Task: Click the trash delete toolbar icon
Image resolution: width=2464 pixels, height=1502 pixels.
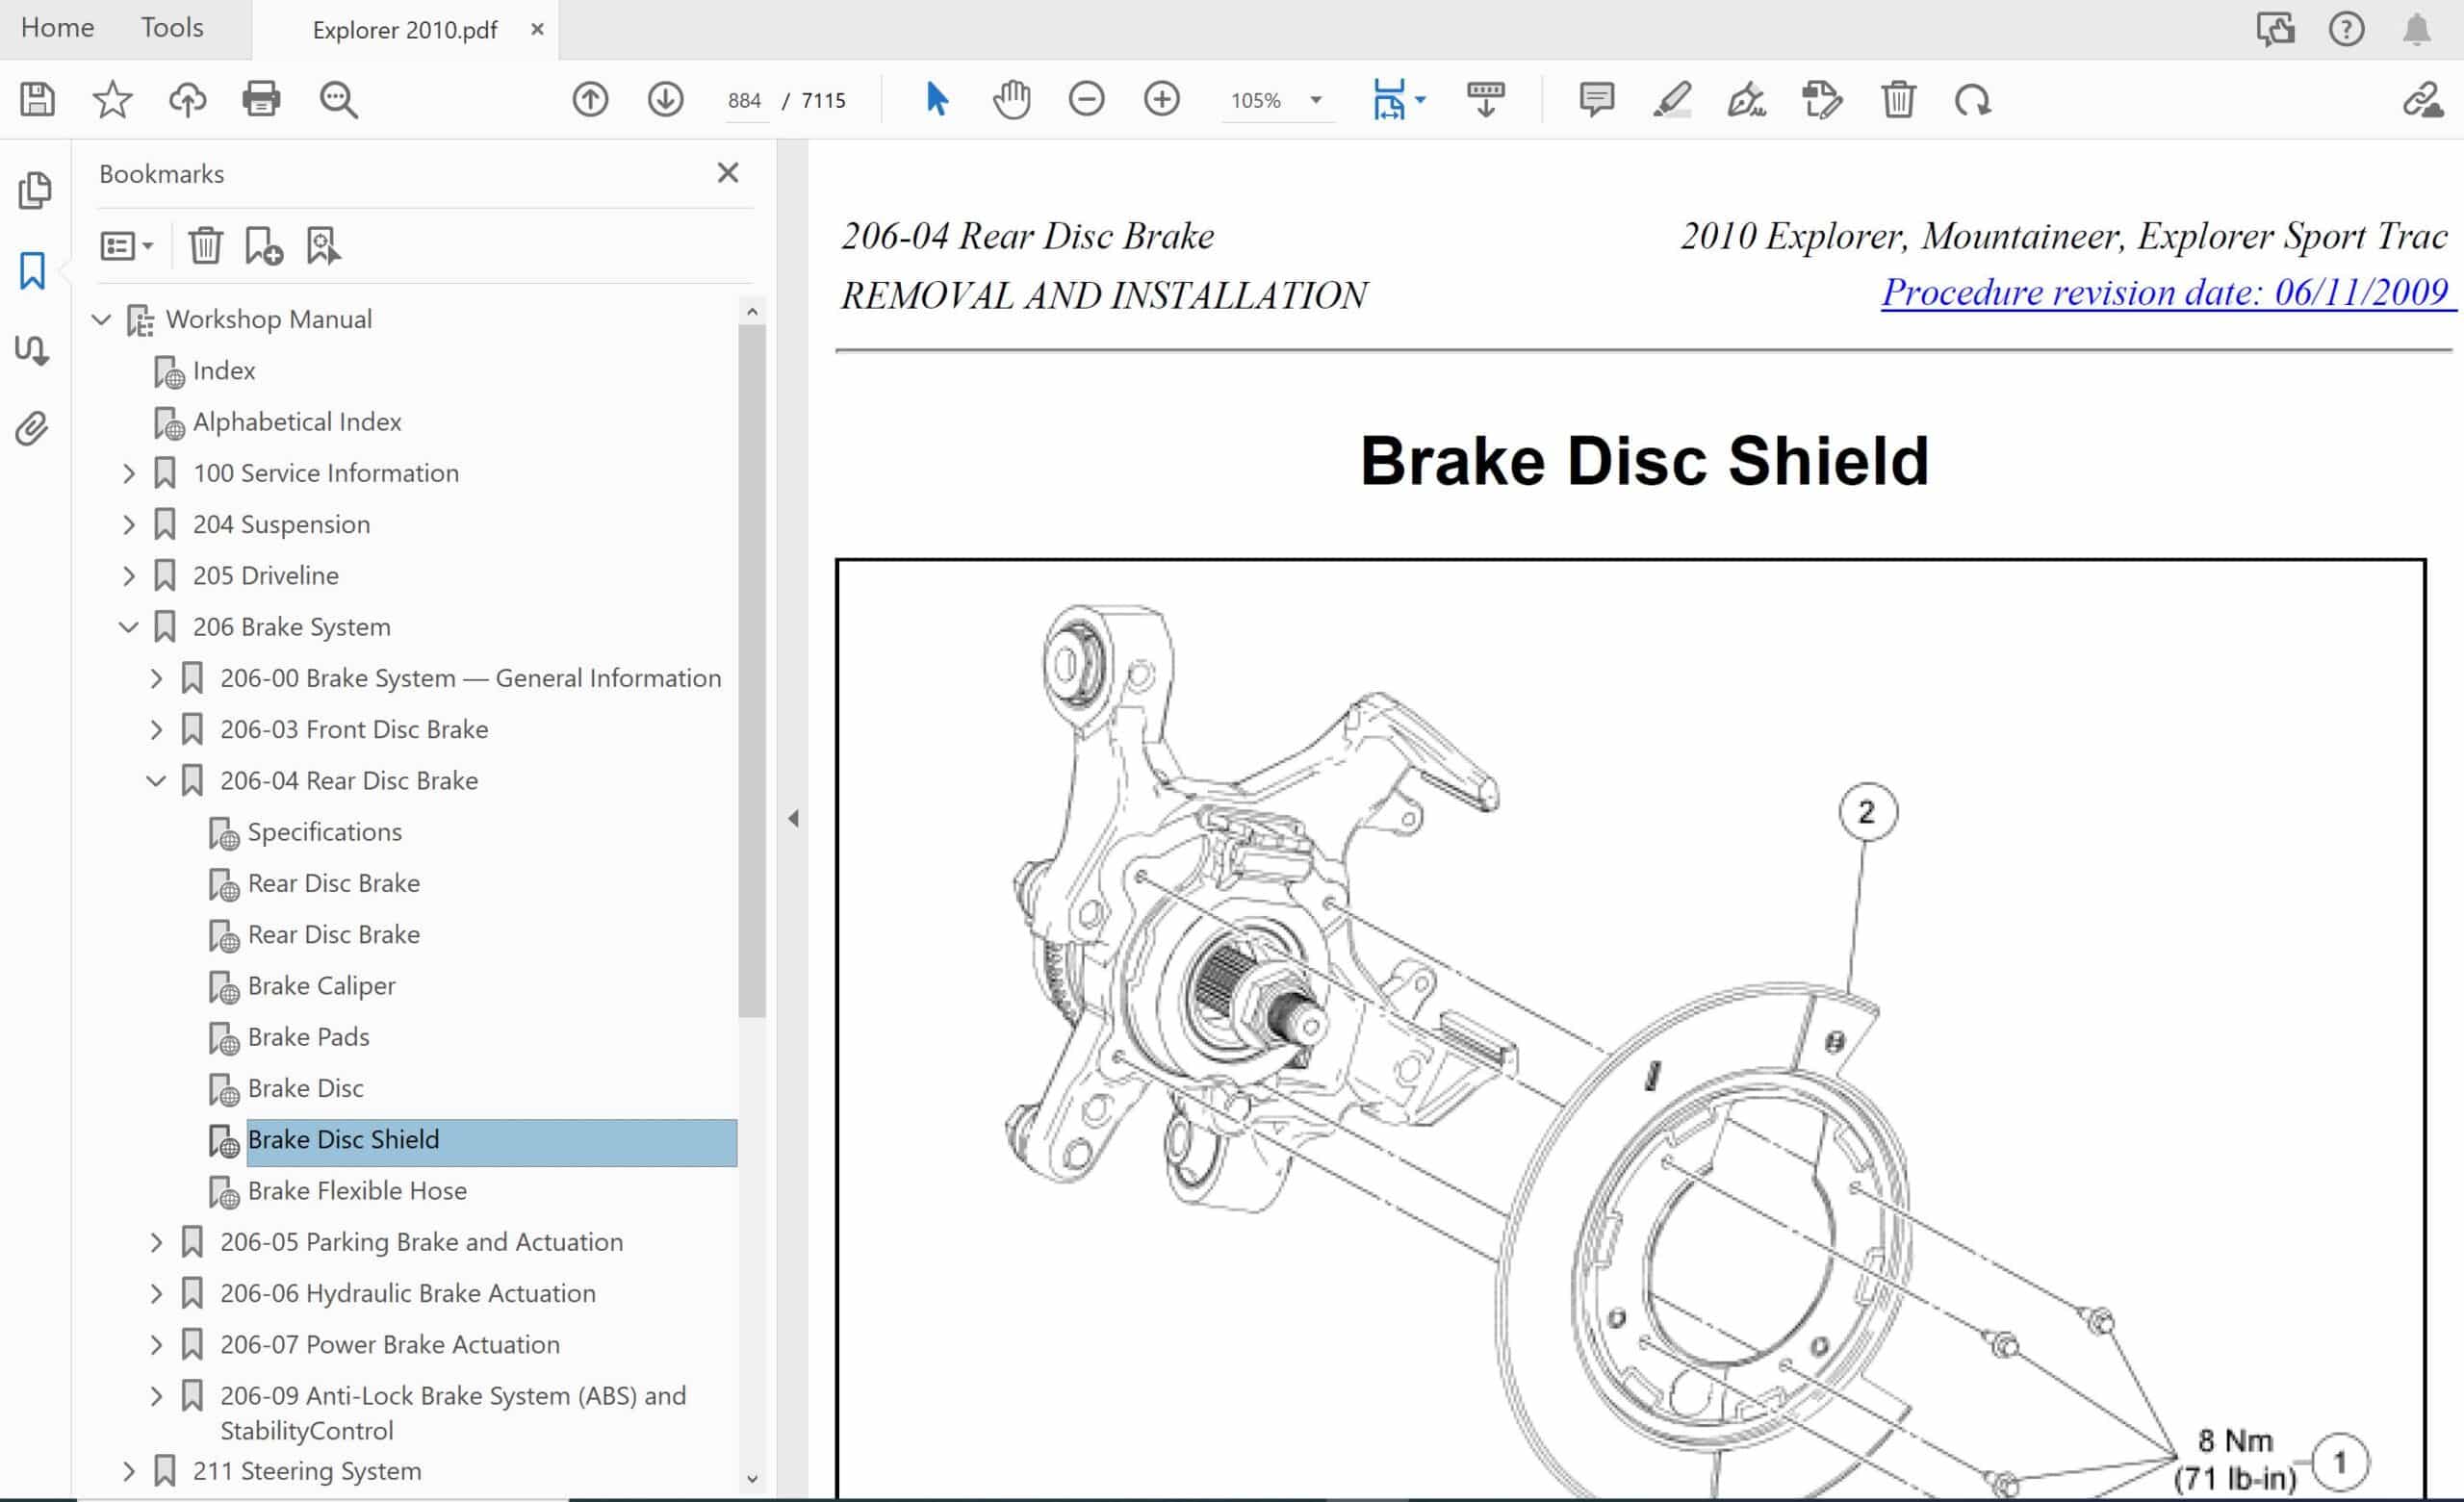Action: point(1897,100)
